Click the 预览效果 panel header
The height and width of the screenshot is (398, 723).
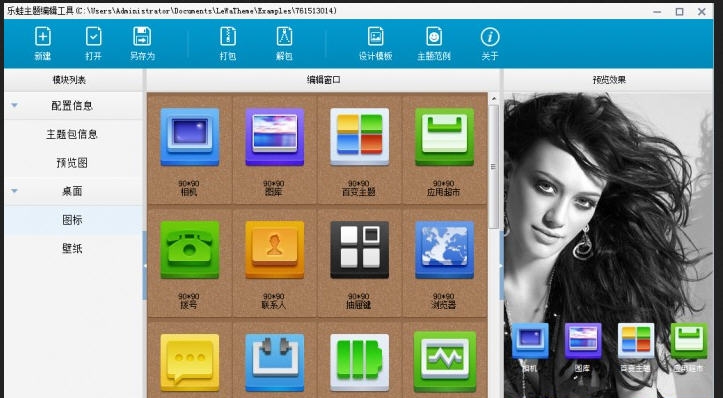click(x=609, y=80)
